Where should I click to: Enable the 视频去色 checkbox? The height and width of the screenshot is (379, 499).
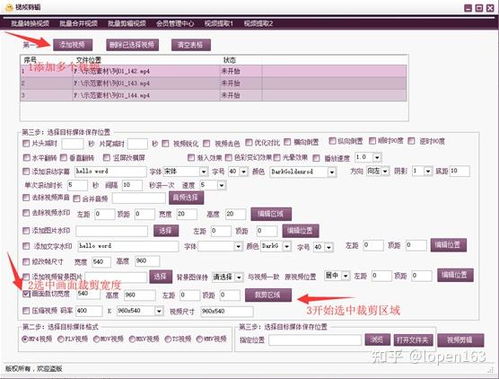[x=206, y=143]
